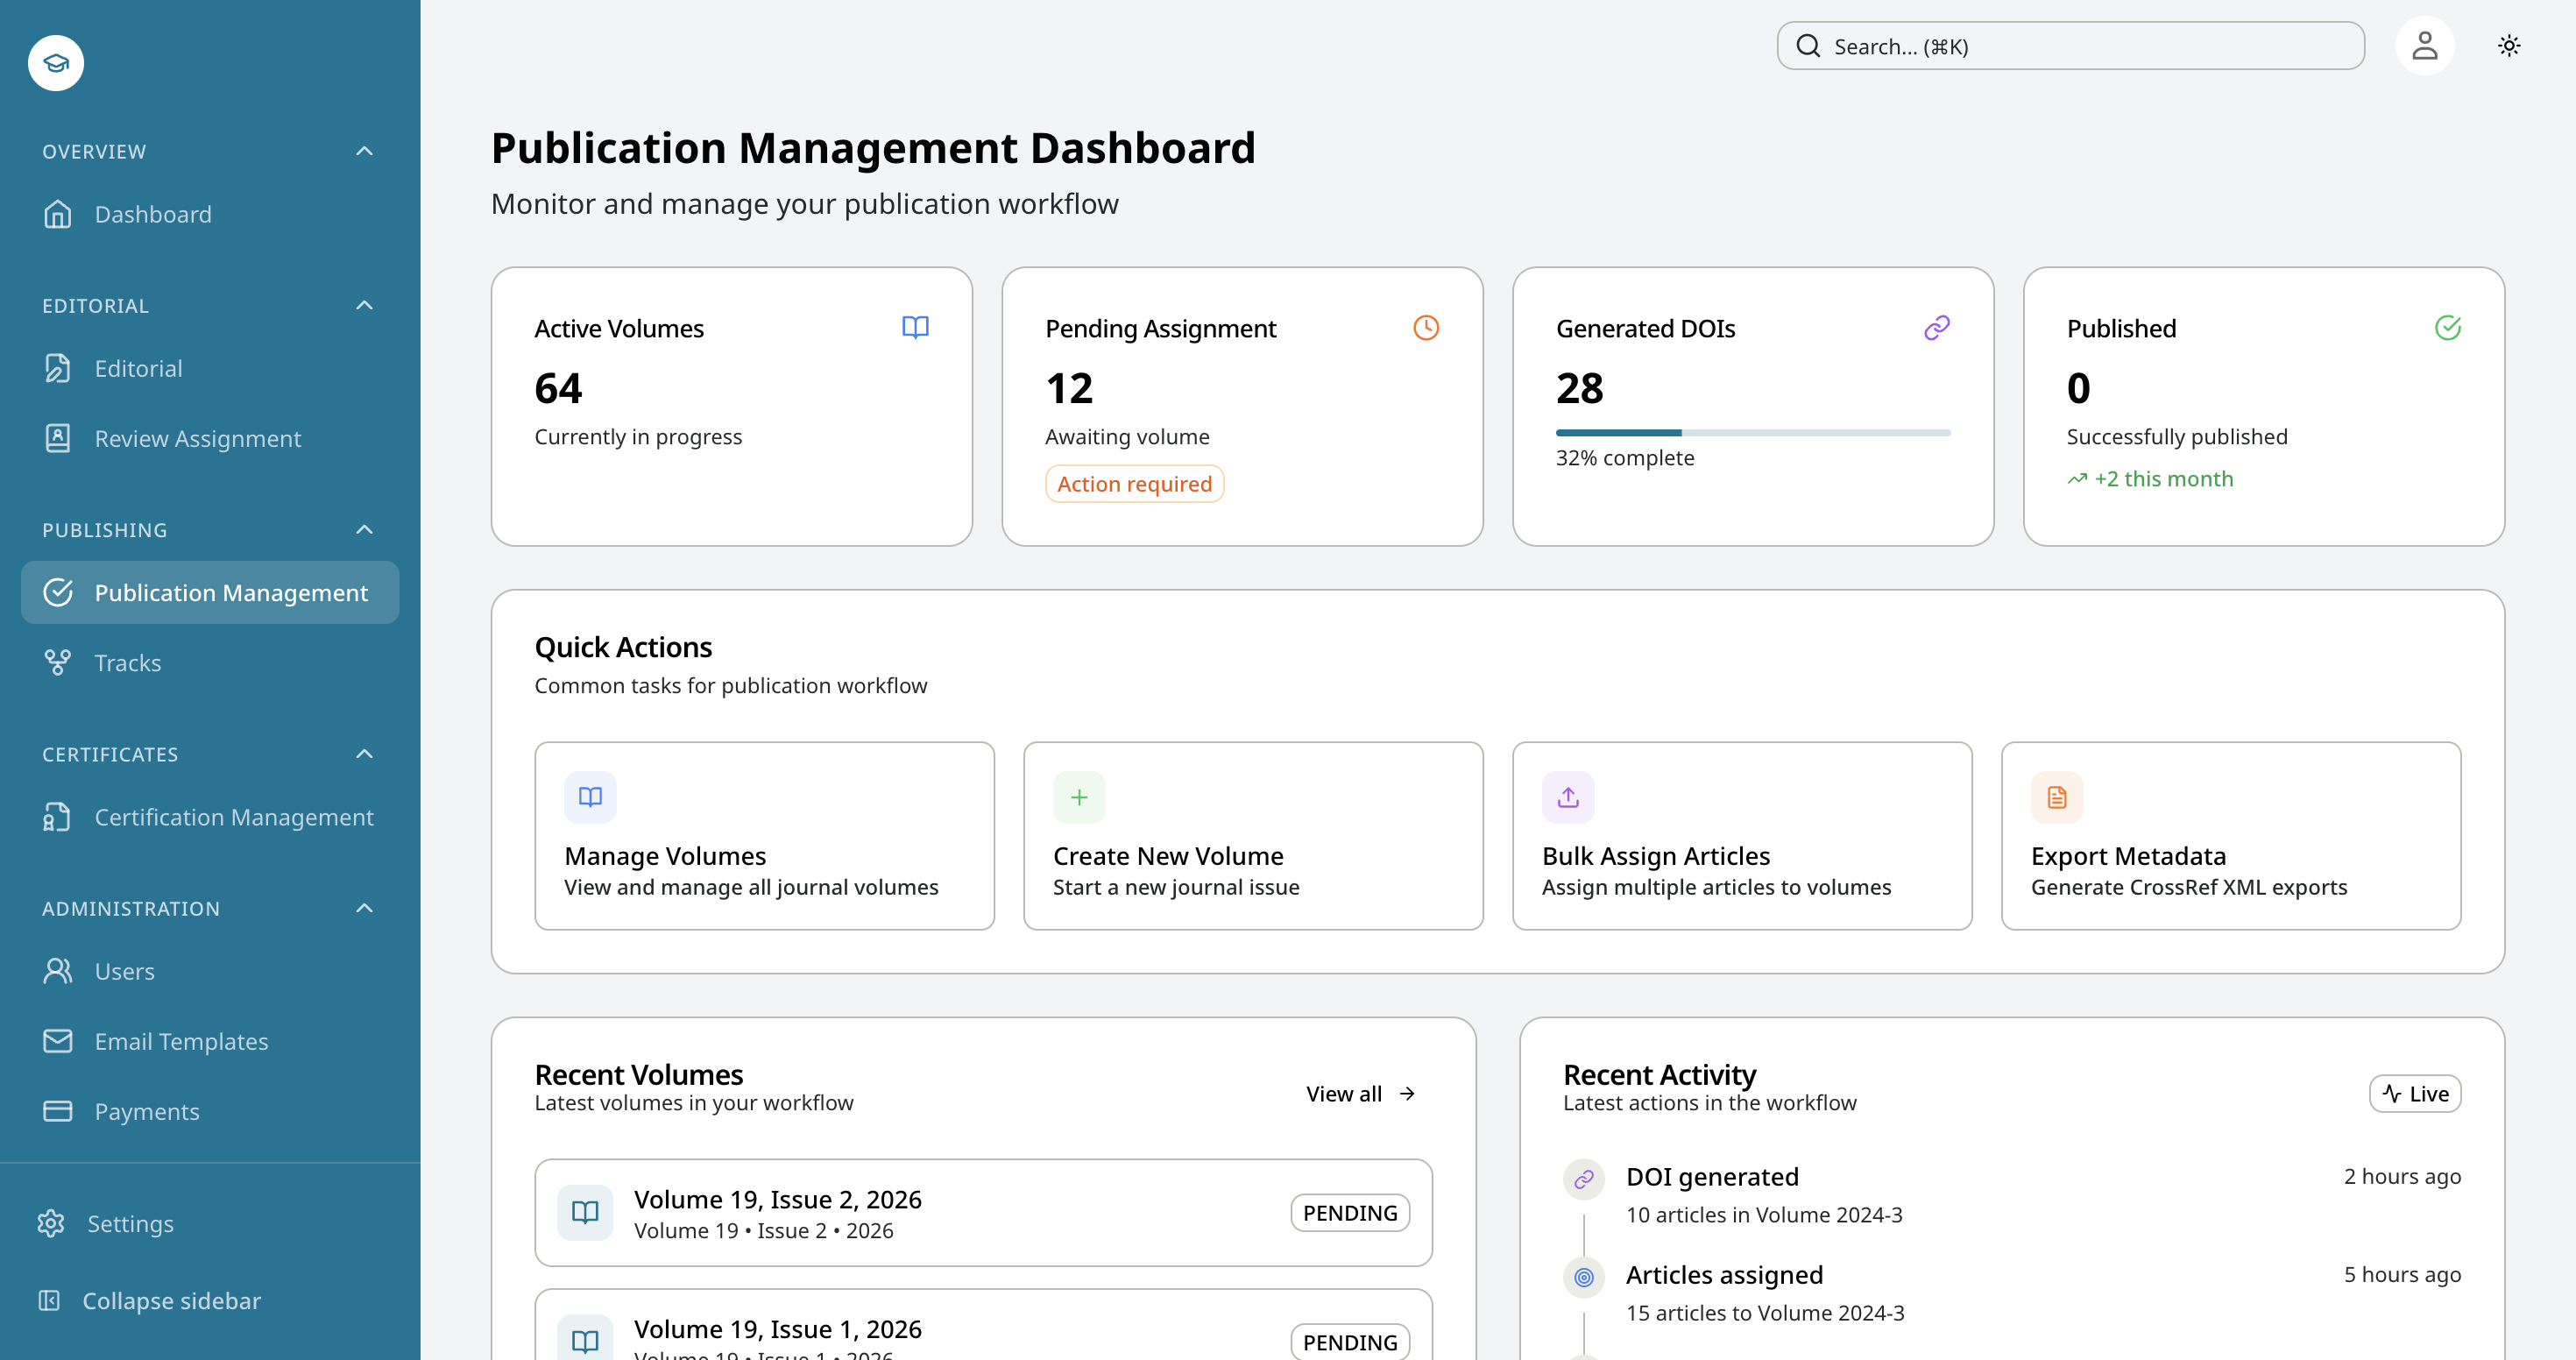Click the '+2 this month' text

click(x=2163, y=478)
